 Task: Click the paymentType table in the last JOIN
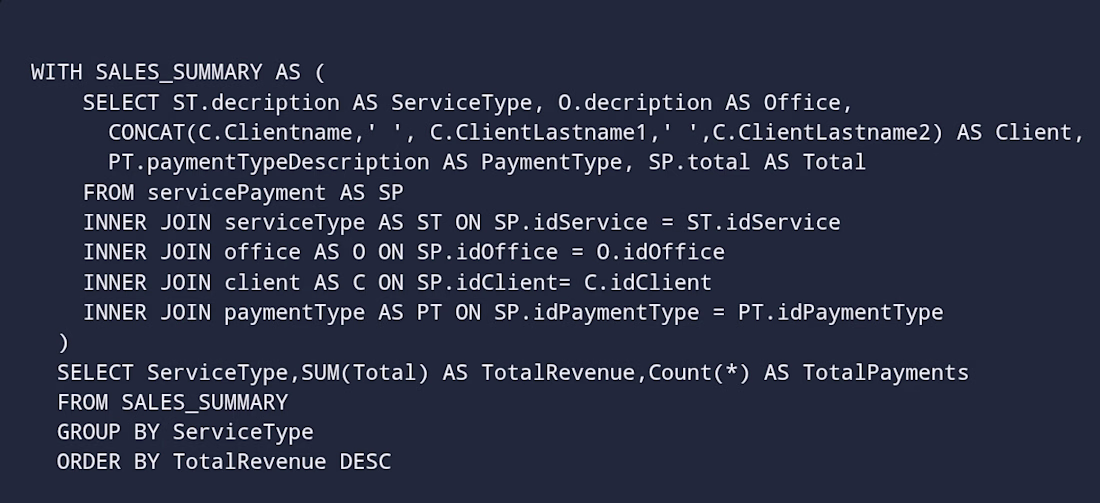pyautogui.click(x=295, y=312)
